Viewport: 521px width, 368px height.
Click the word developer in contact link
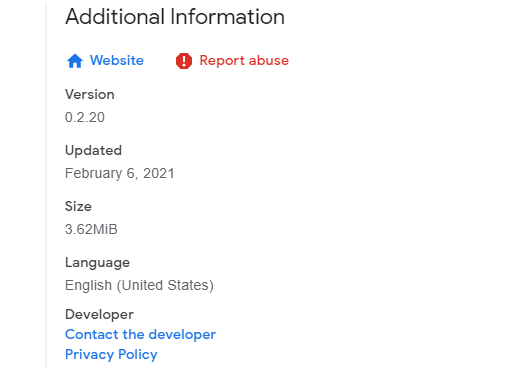[182, 334]
